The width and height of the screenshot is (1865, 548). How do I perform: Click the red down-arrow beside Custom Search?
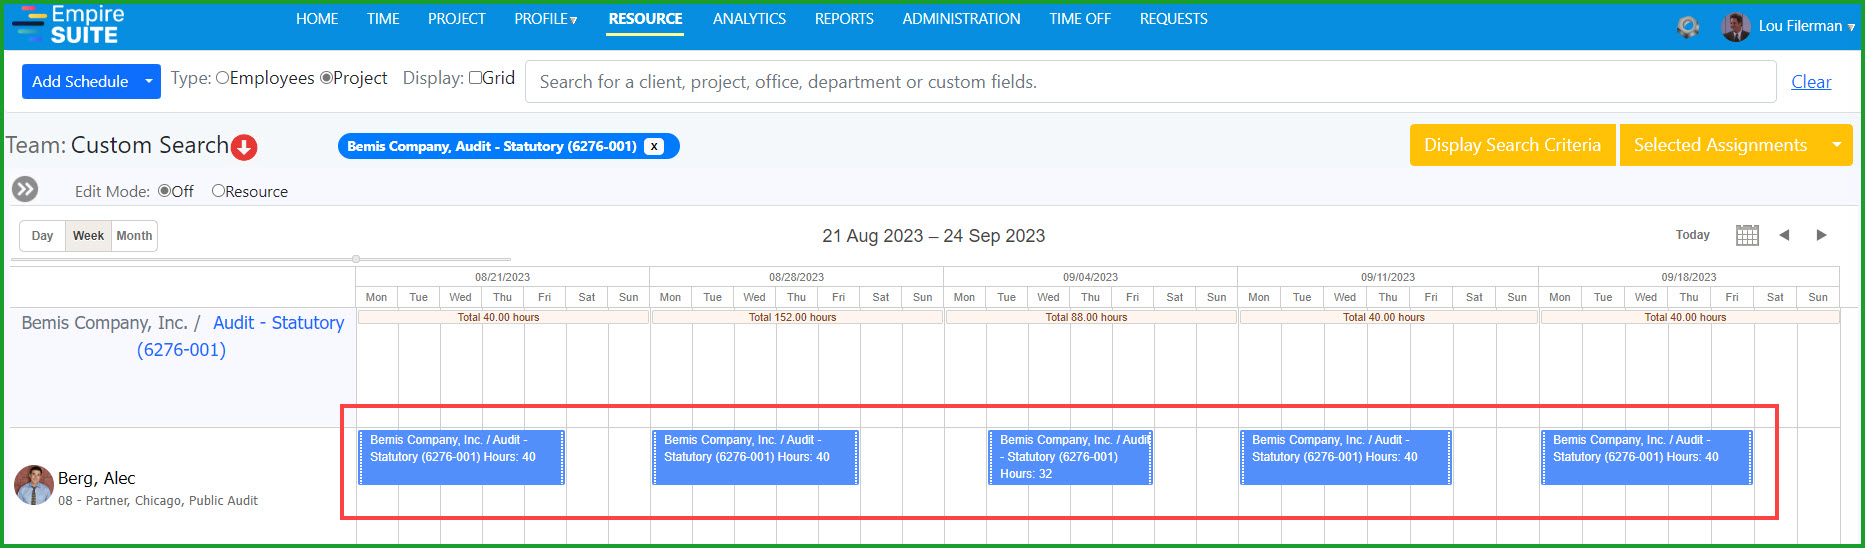click(x=244, y=147)
